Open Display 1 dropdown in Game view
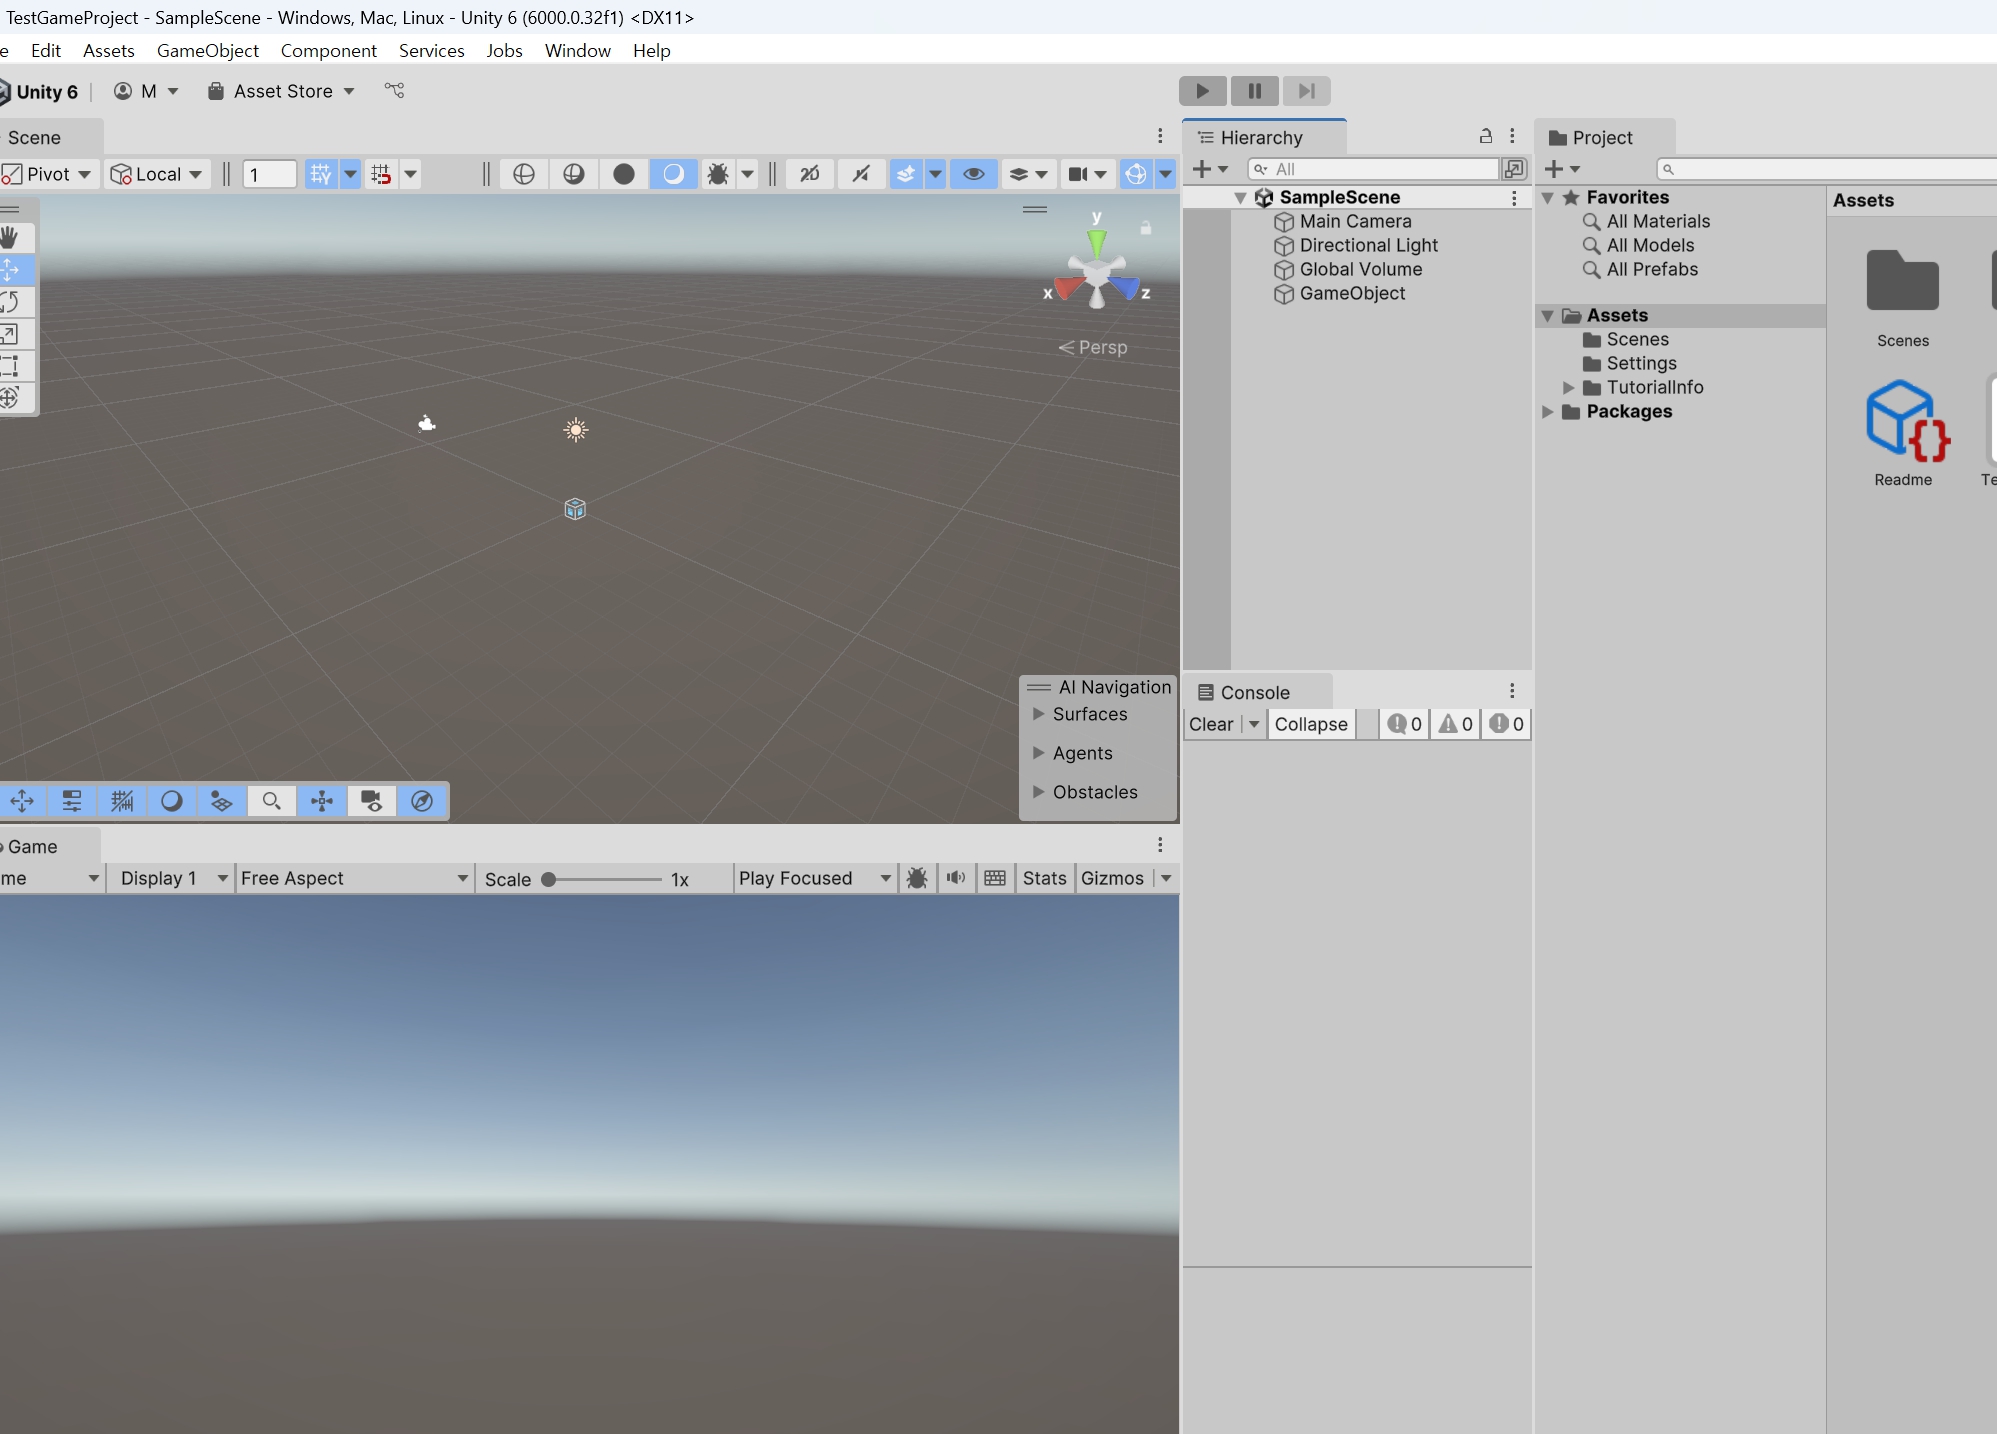The width and height of the screenshot is (1997, 1434). 174,878
